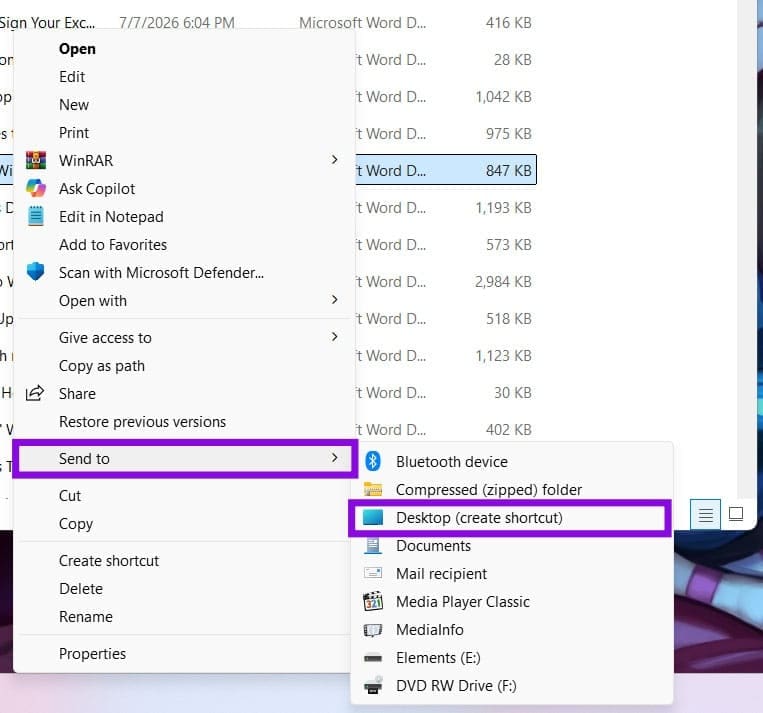Click the Microsoft Defender shield icon
The height and width of the screenshot is (713, 763).
click(36, 272)
